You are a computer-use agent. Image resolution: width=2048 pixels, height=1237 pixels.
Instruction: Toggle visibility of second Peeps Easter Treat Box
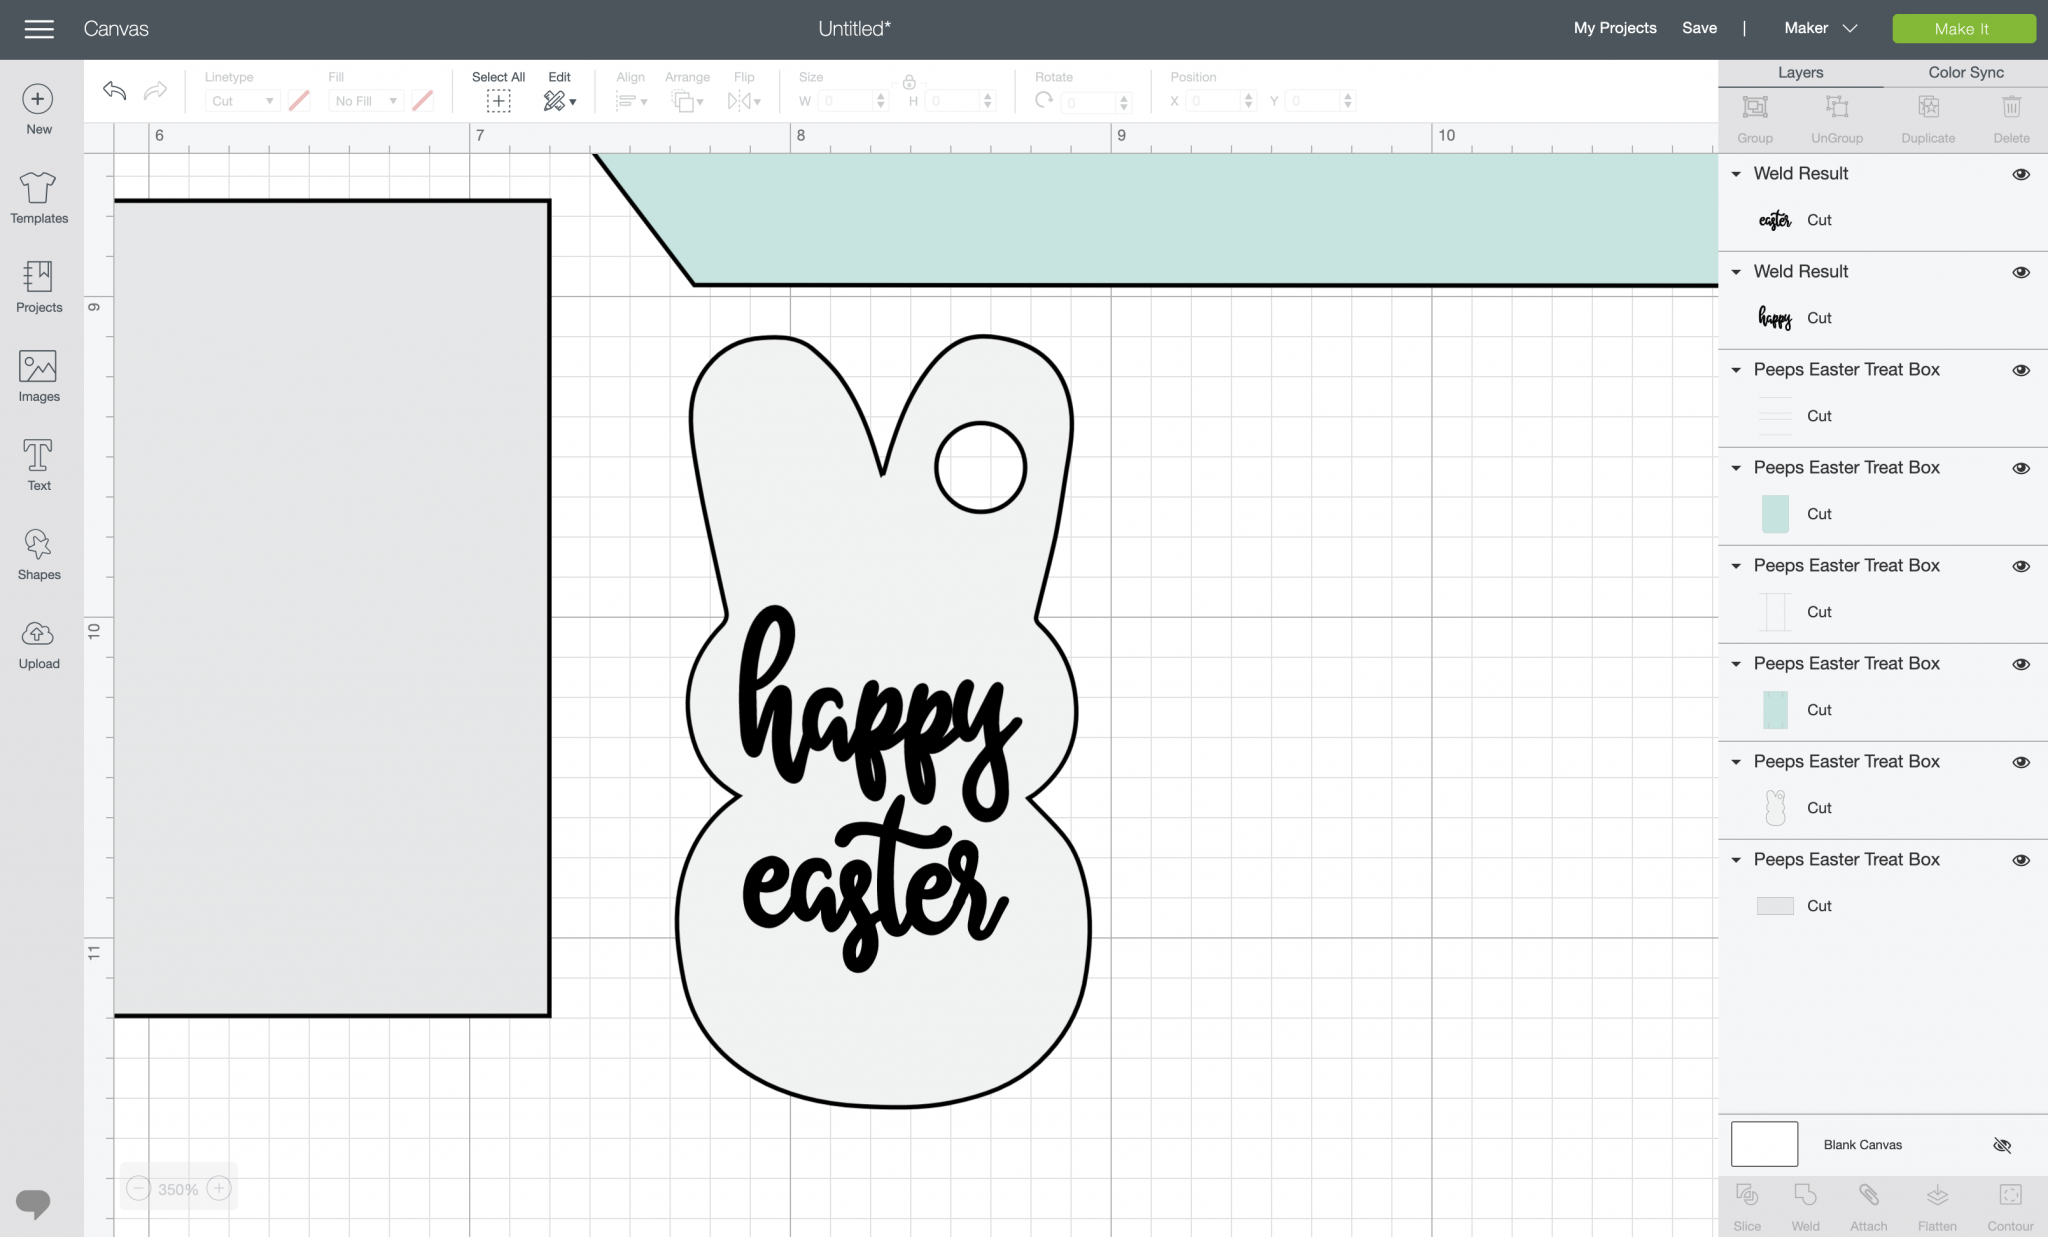pos(2021,468)
